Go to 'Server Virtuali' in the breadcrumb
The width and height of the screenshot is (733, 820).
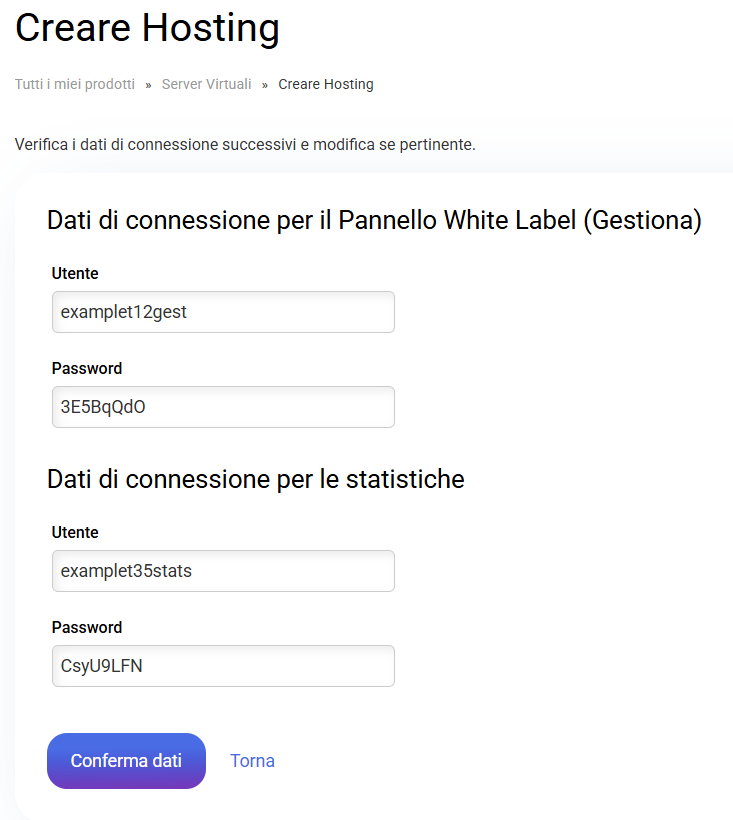[206, 84]
